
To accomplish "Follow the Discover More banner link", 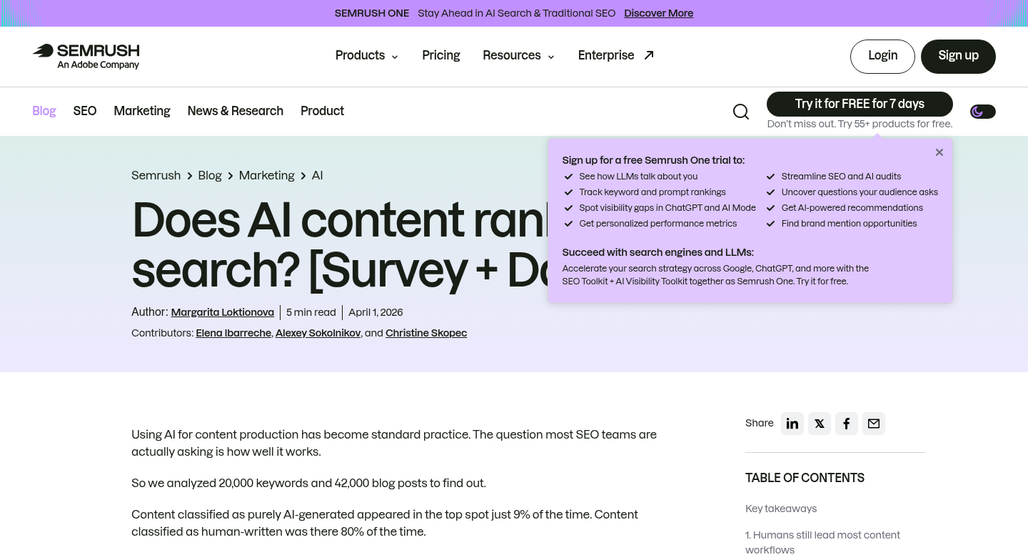I will click(x=658, y=13).
